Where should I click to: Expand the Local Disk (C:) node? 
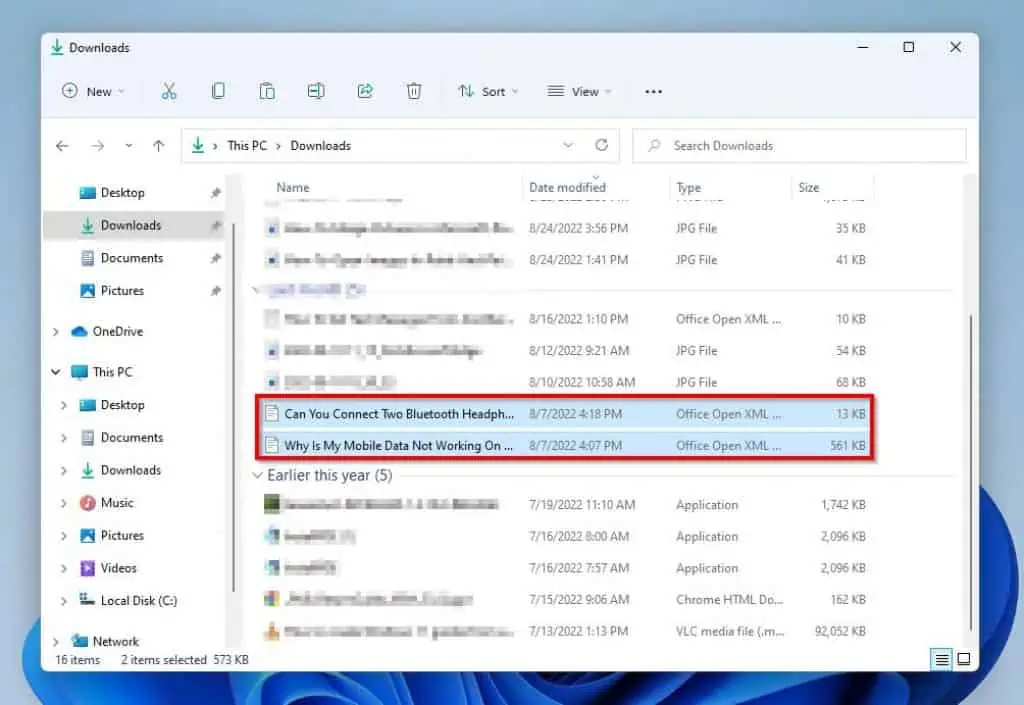pyautogui.click(x=63, y=601)
